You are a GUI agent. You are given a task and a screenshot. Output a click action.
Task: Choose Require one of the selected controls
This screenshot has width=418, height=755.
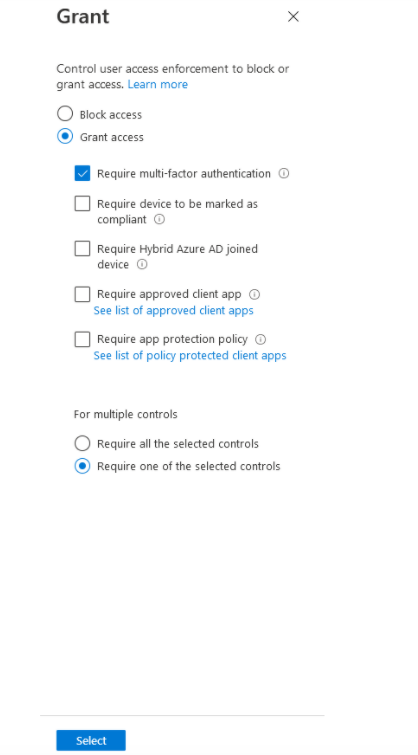click(82, 466)
